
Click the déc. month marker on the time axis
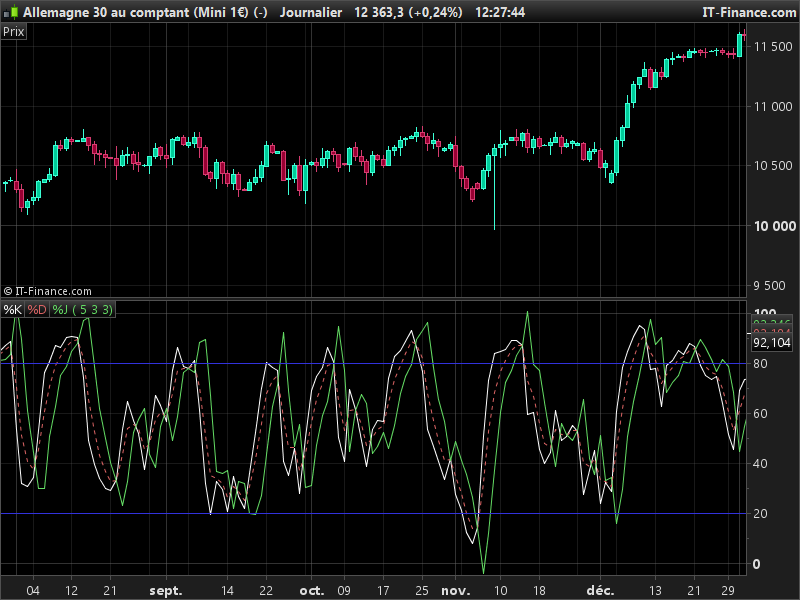coord(600,591)
